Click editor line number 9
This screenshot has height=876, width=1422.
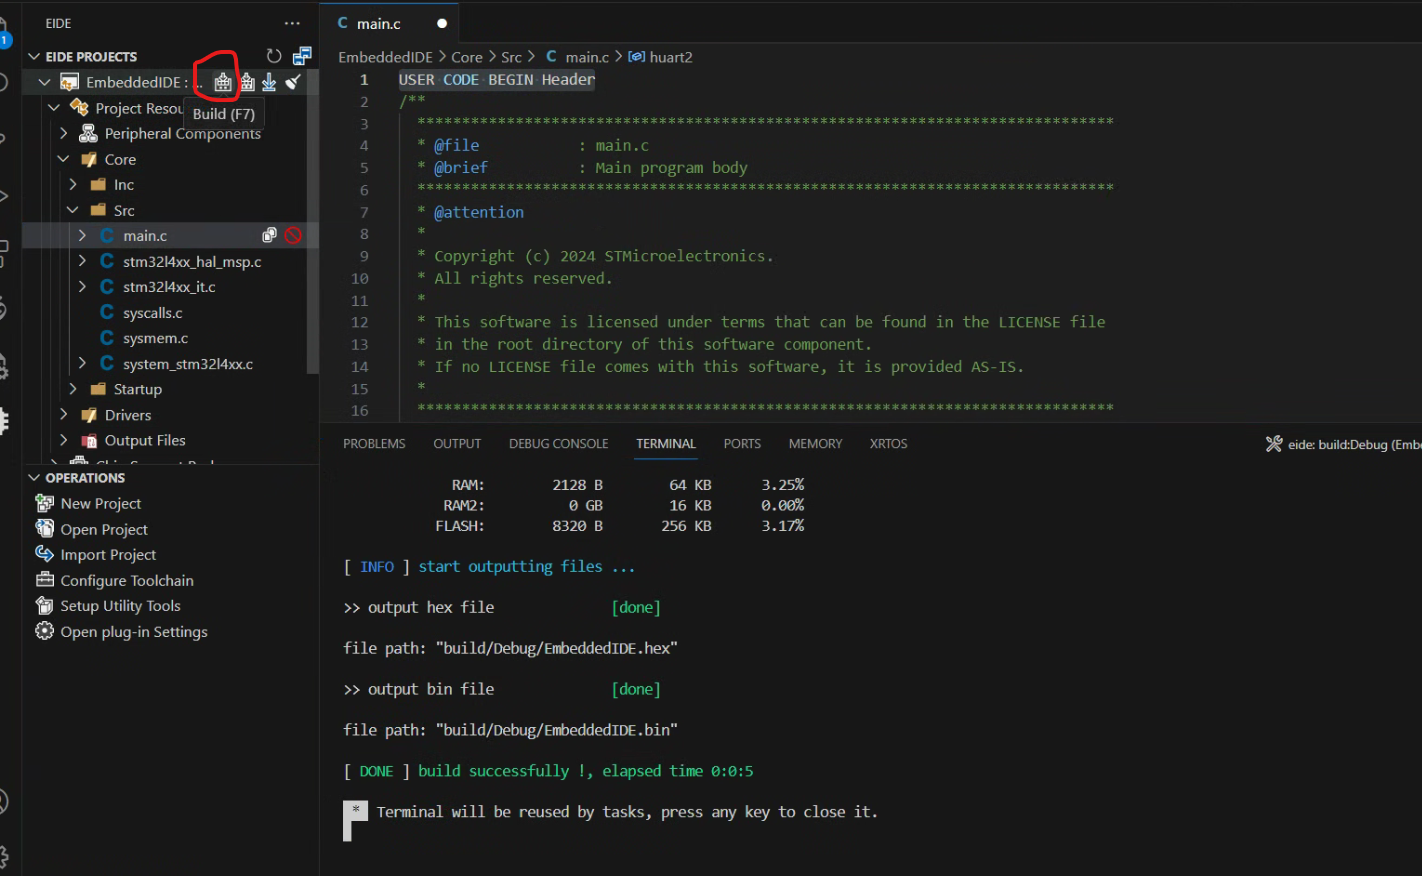(x=364, y=256)
